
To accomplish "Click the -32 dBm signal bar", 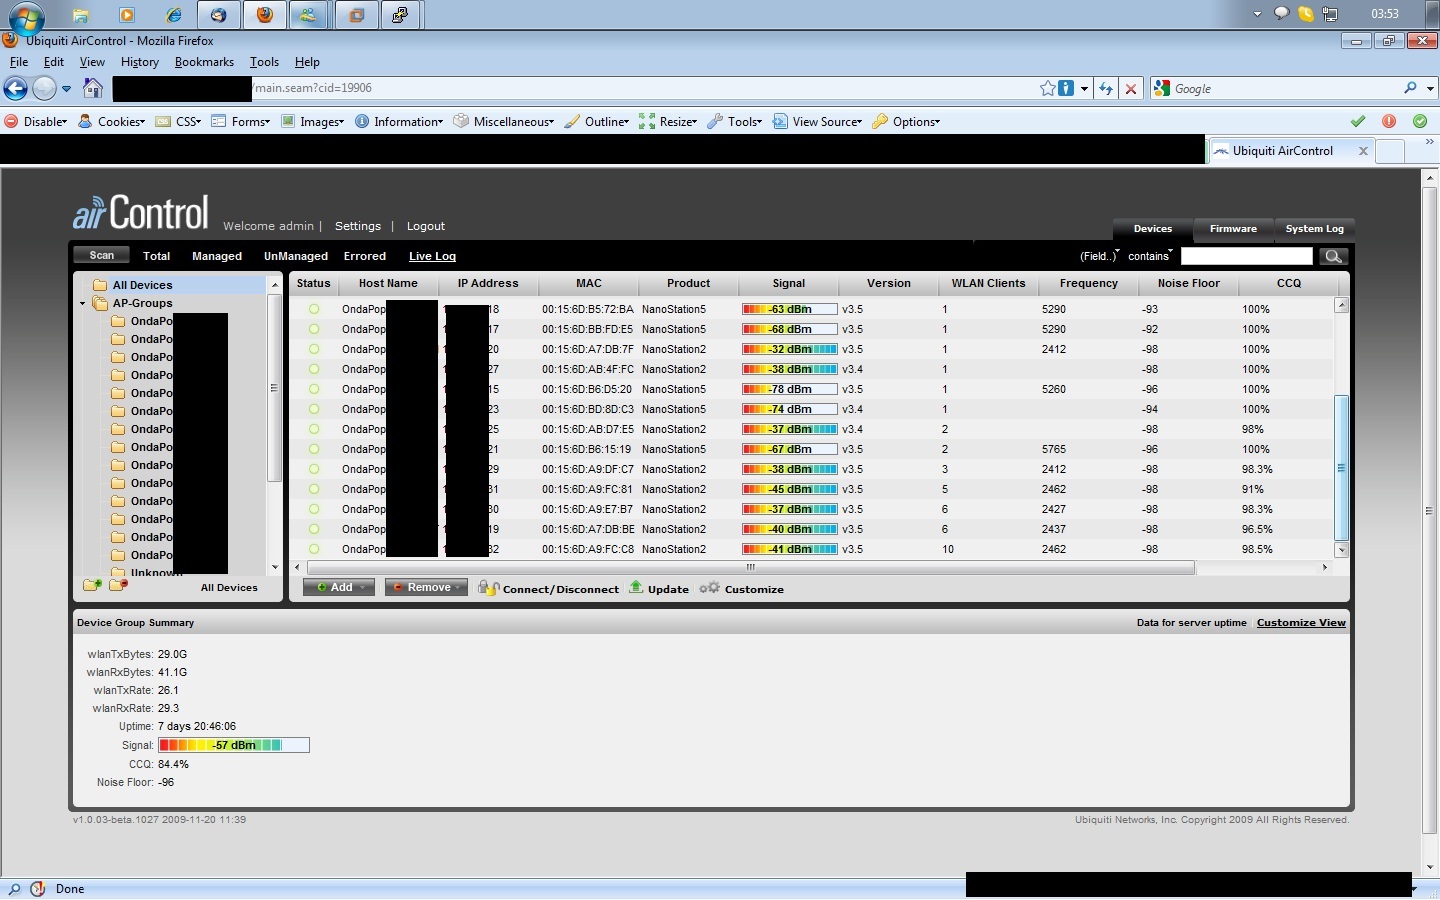I will point(790,349).
